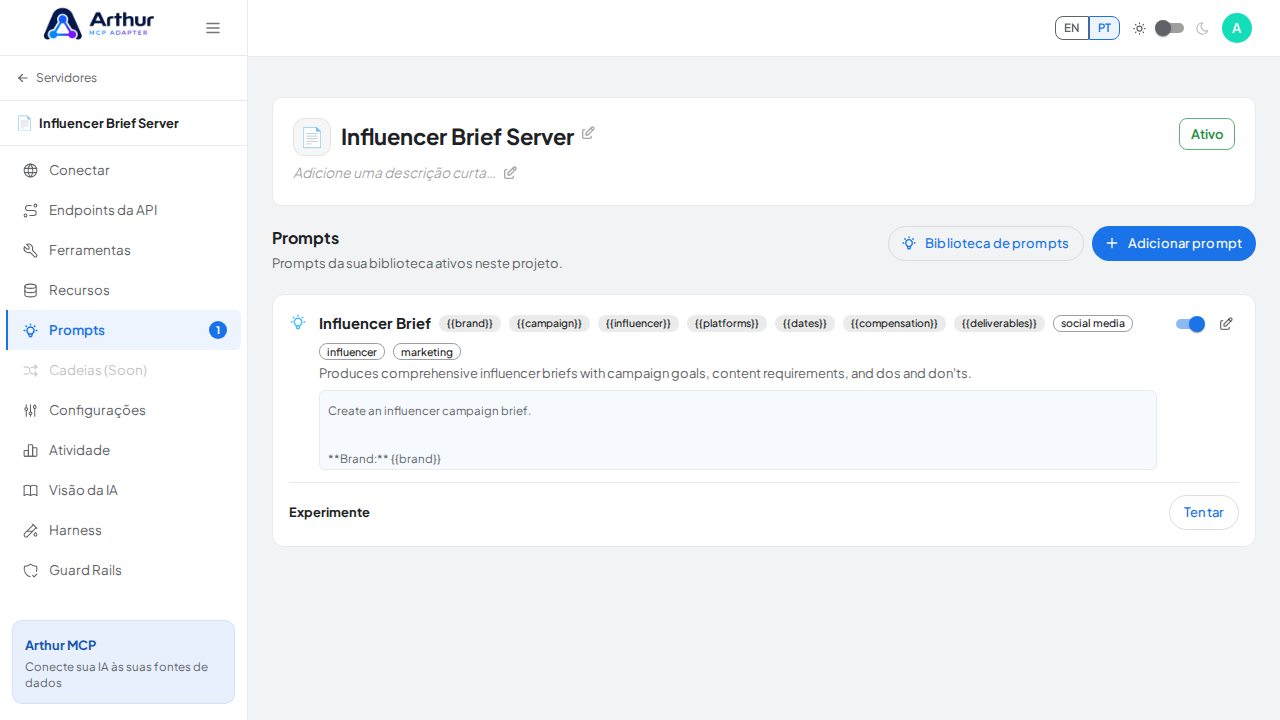1280x720 pixels.
Task: Click Influencer Brief Server in sidebar
Action: pyautogui.click(x=109, y=124)
